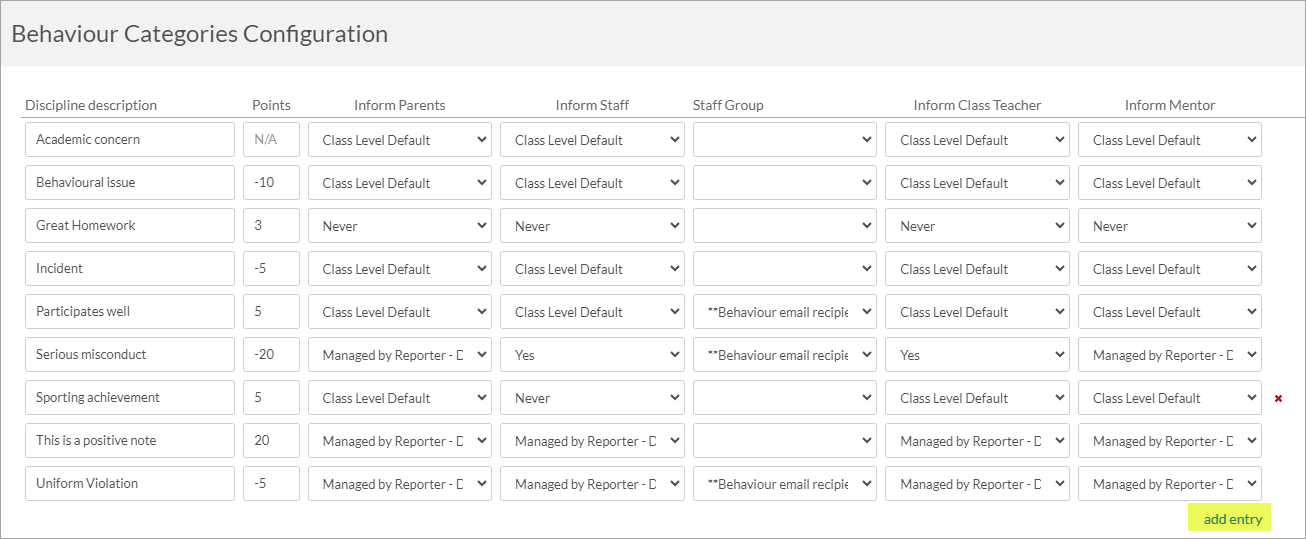1306x539 pixels.
Task: Click points field for This is a positive note
Action: pos(271,441)
